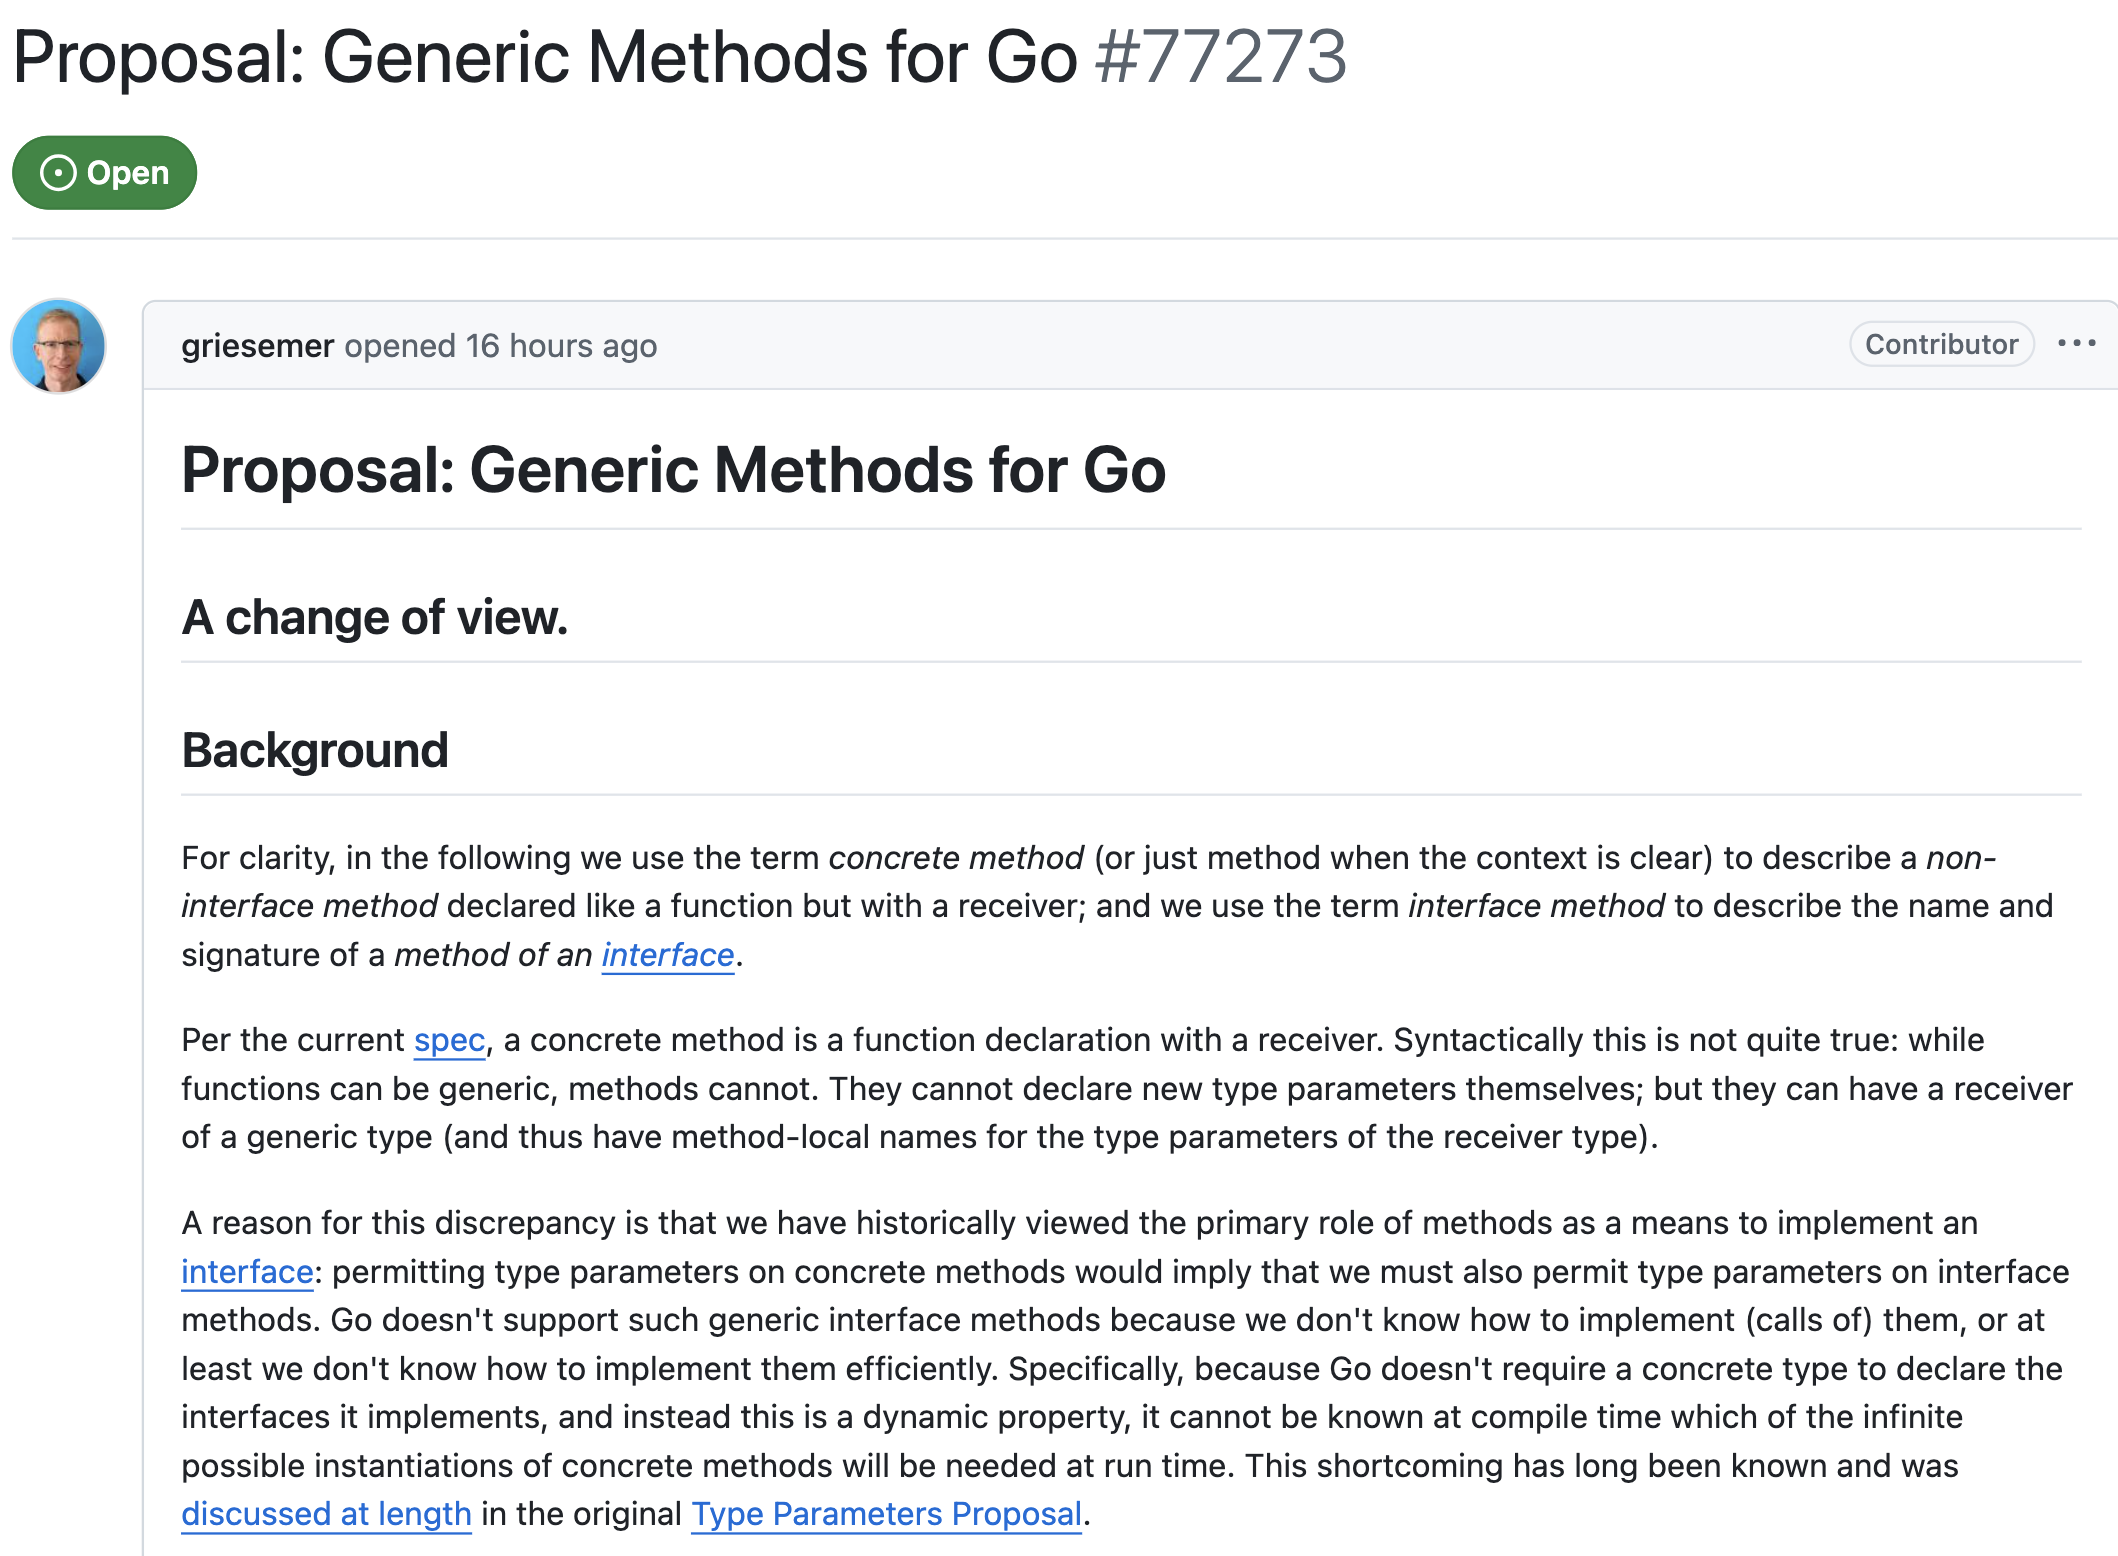Screen dimensions: 2118x1556
Task: Click the Contributor label badge
Action: pyautogui.click(x=1941, y=344)
